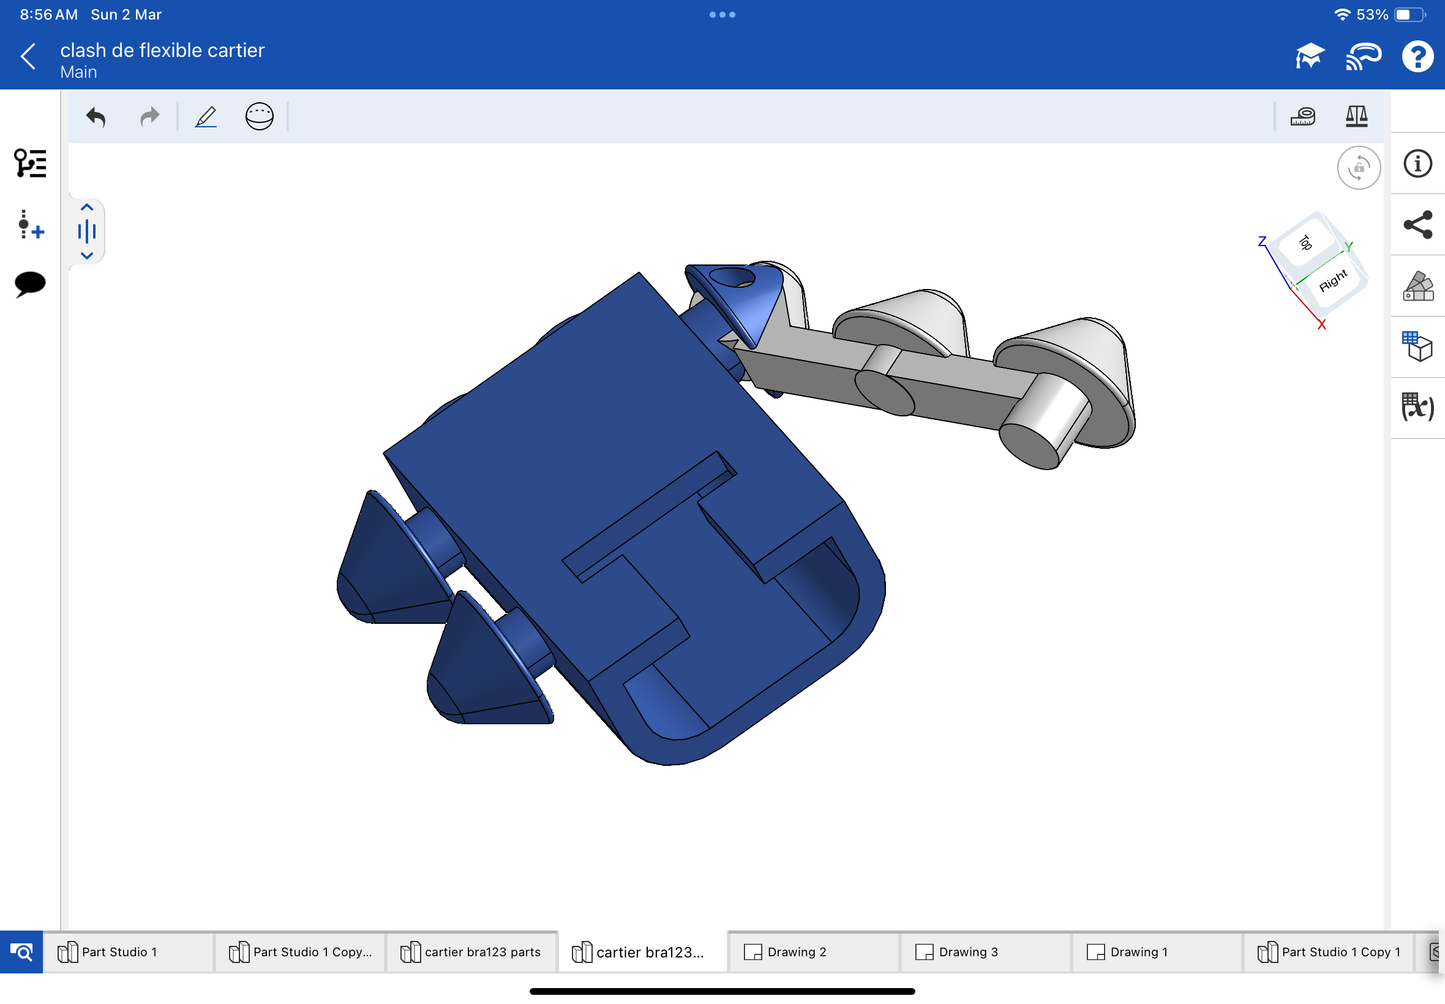Open the Mass properties scale tool
1445x1004 pixels.
click(1356, 117)
